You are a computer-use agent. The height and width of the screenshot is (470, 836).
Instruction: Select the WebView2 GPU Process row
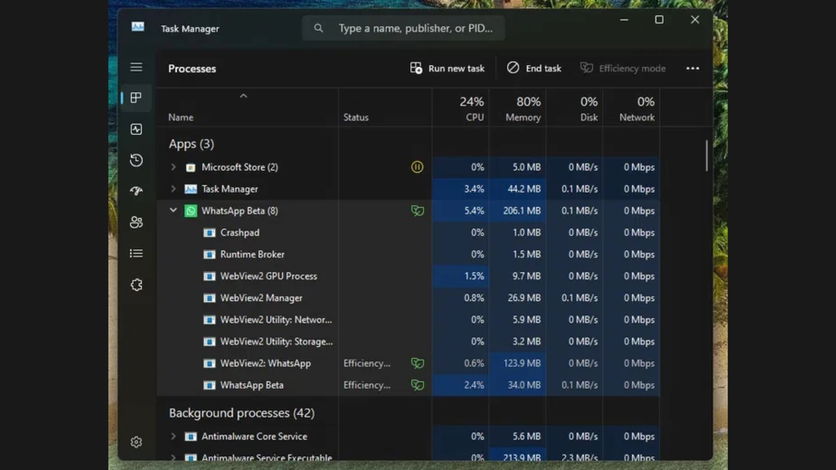[x=408, y=276]
